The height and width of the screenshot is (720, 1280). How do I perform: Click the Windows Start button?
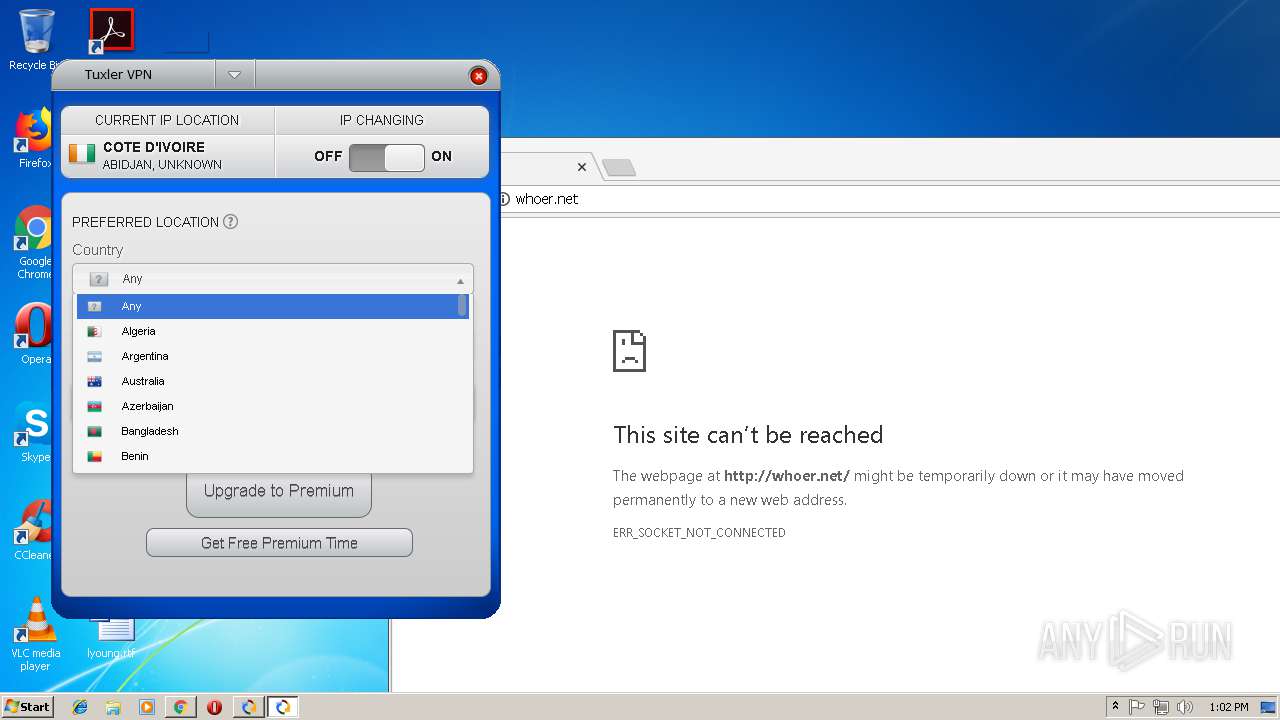coord(28,707)
